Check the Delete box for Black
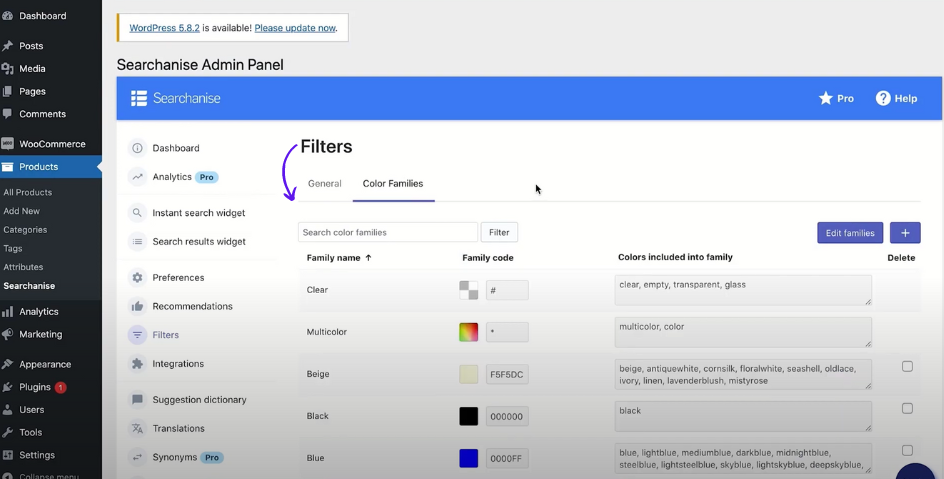Image resolution: width=944 pixels, height=479 pixels. point(907,409)
